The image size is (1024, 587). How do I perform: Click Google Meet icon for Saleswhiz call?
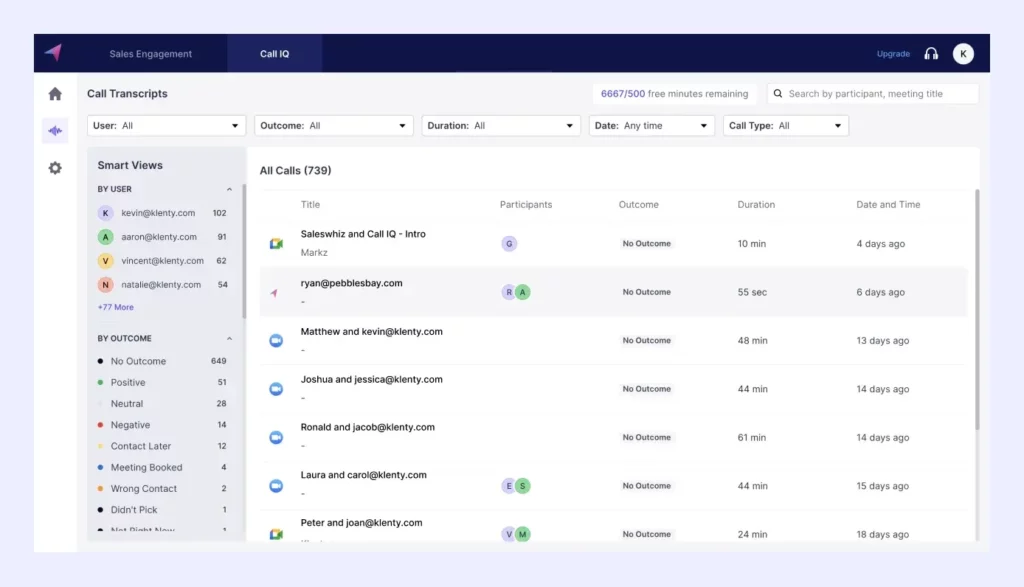point(276,244)
